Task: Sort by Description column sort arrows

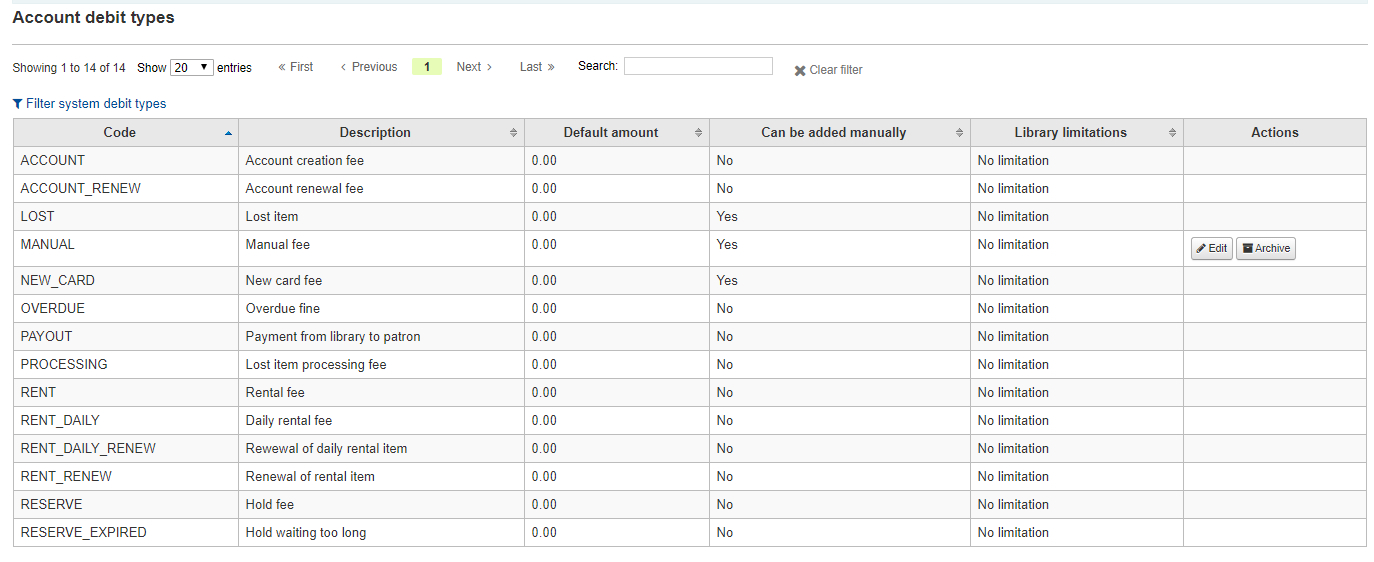Action: pyautogui.click(x=513, y=133)
